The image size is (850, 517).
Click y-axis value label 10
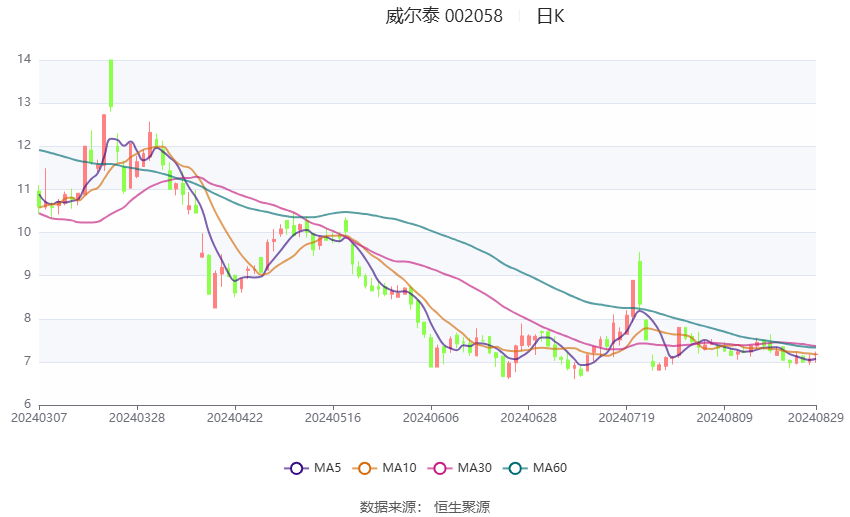click(x=24, y=232)
